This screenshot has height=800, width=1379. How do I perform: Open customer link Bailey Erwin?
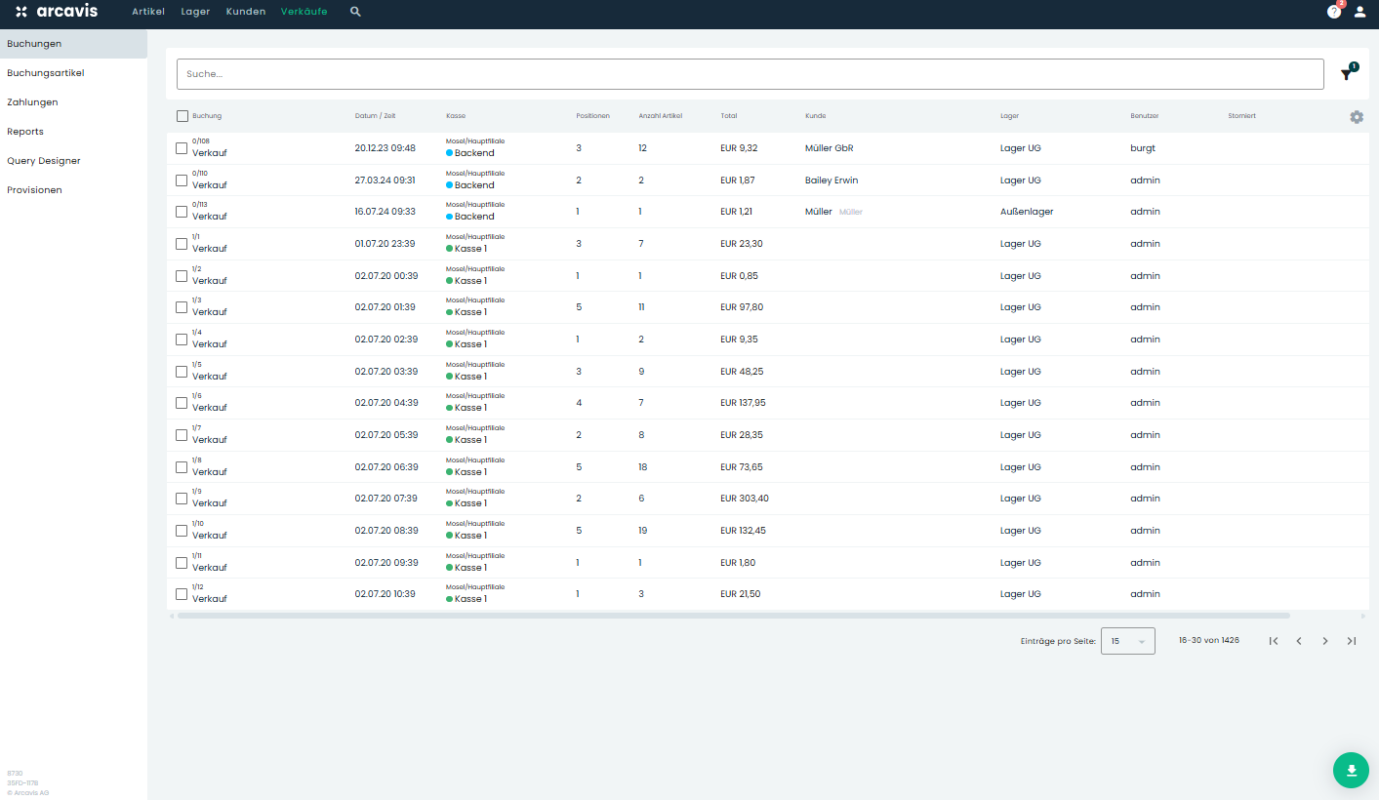pos(831,180)
